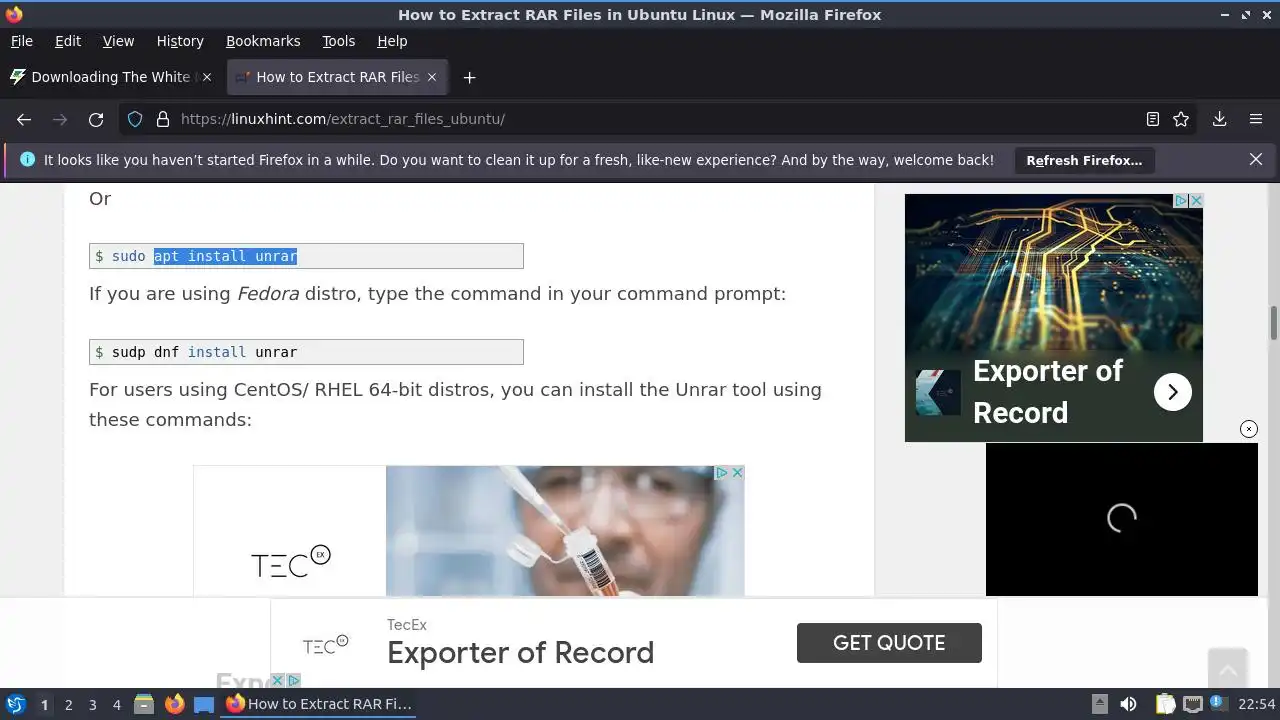The width and height of the screenshot is (1280, 720).
Task: Reload the current page
Action: [x=96, y=119]
